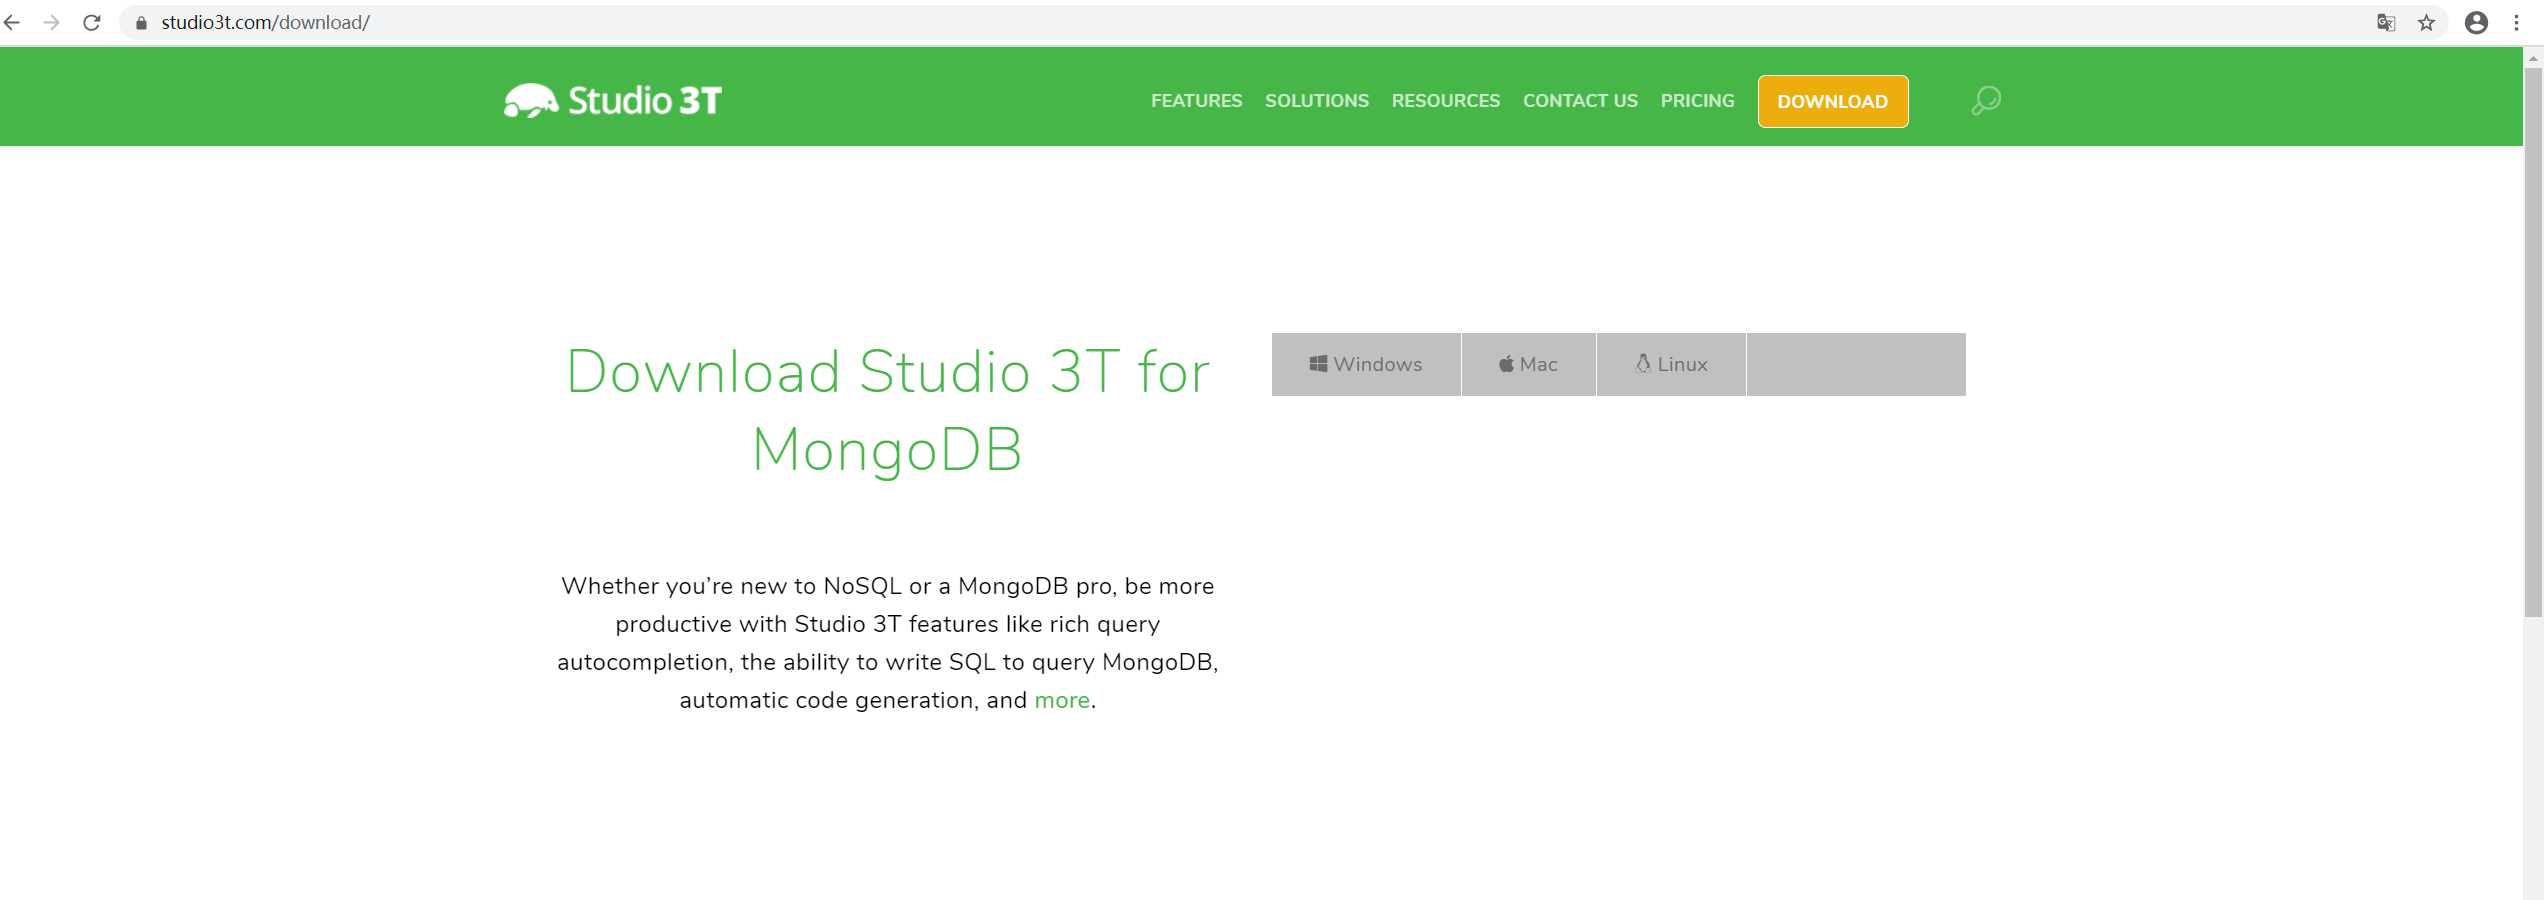Screen dimensions: 2544x900
Task: Open the site search magnifier icon
Action: click(1986, 100)
